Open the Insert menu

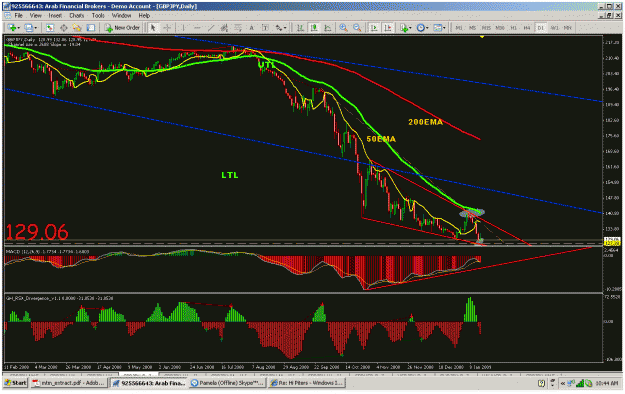(x=55, y=16)
